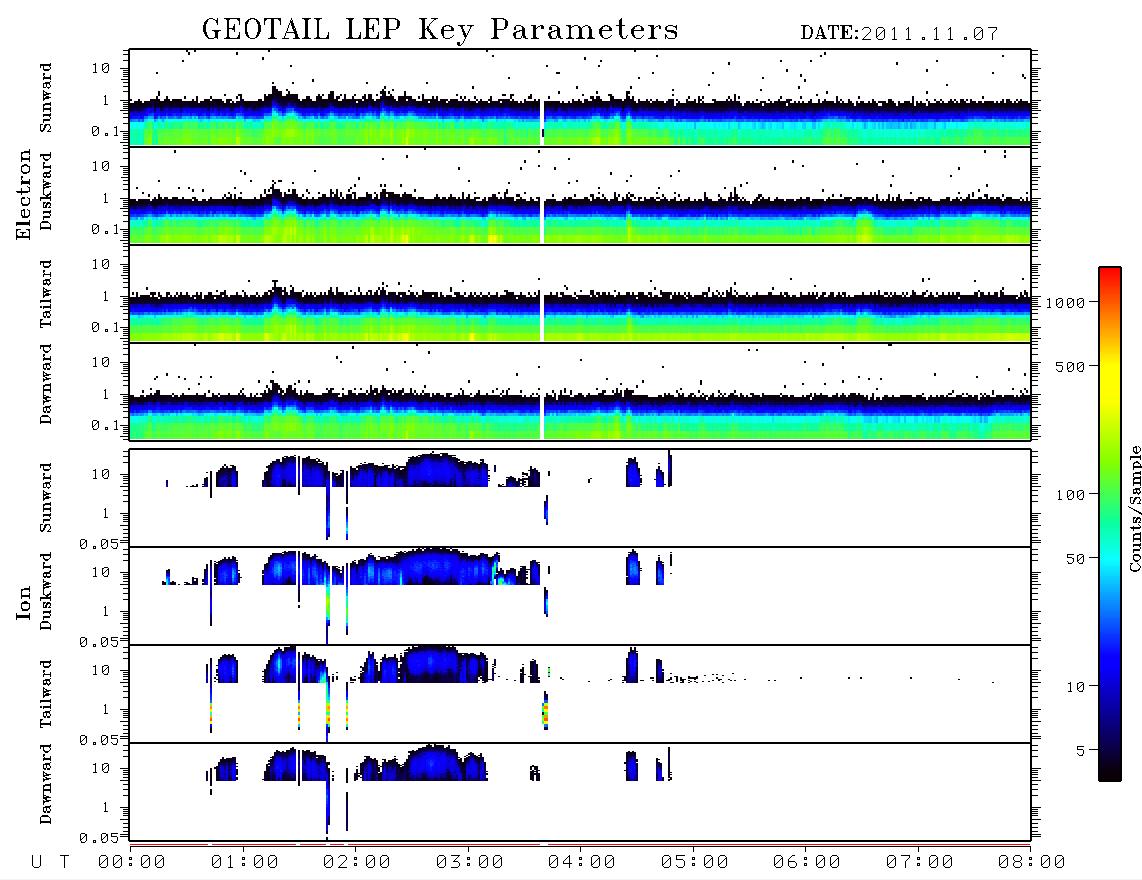Image resolution: width=1142 pixels, height=880 pixels.
Task: Click the white data gap in Electron Duskward panel
Action: point(543,221)
